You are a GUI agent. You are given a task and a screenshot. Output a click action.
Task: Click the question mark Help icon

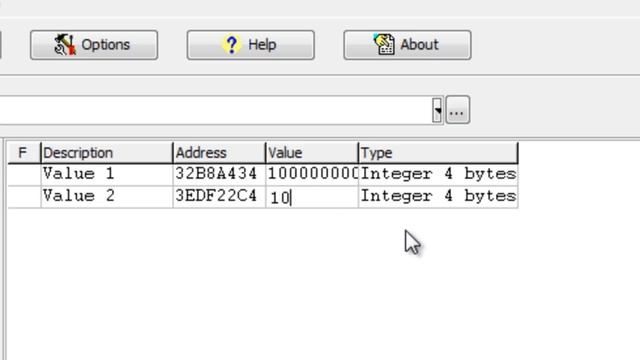[232, 44]
